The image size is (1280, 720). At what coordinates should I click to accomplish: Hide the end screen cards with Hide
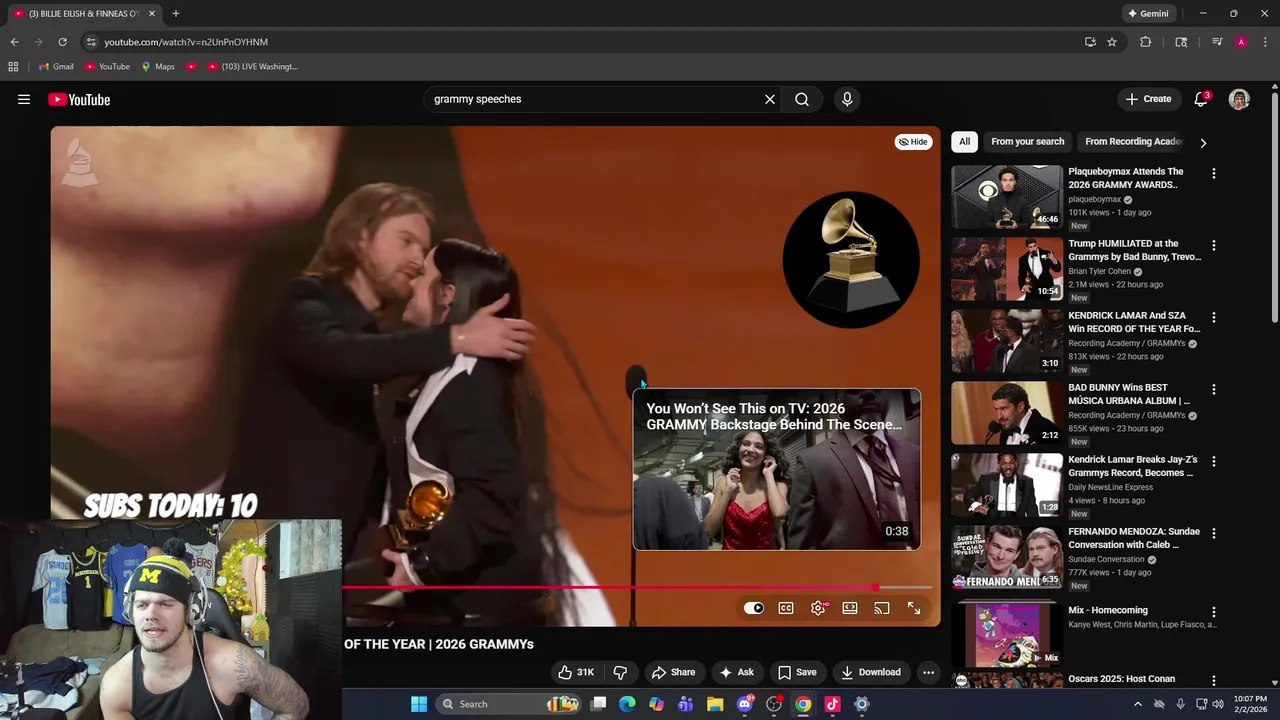(x=913, y=142)
